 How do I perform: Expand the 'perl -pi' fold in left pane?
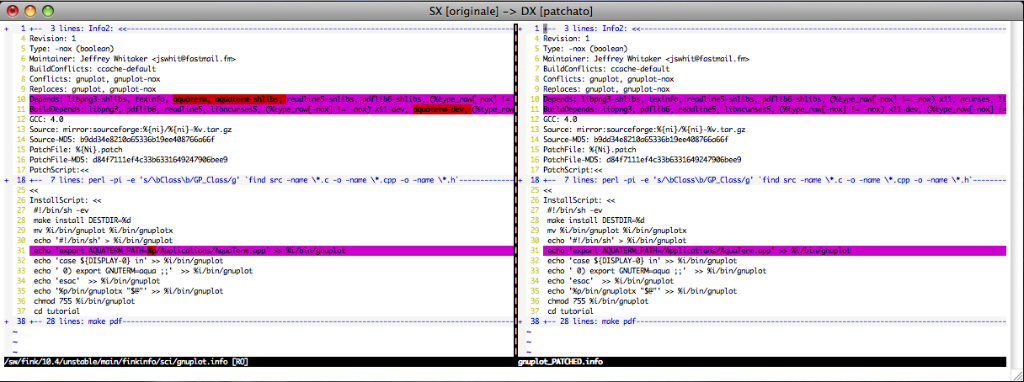pyautogui.click(x=6, y=179)
